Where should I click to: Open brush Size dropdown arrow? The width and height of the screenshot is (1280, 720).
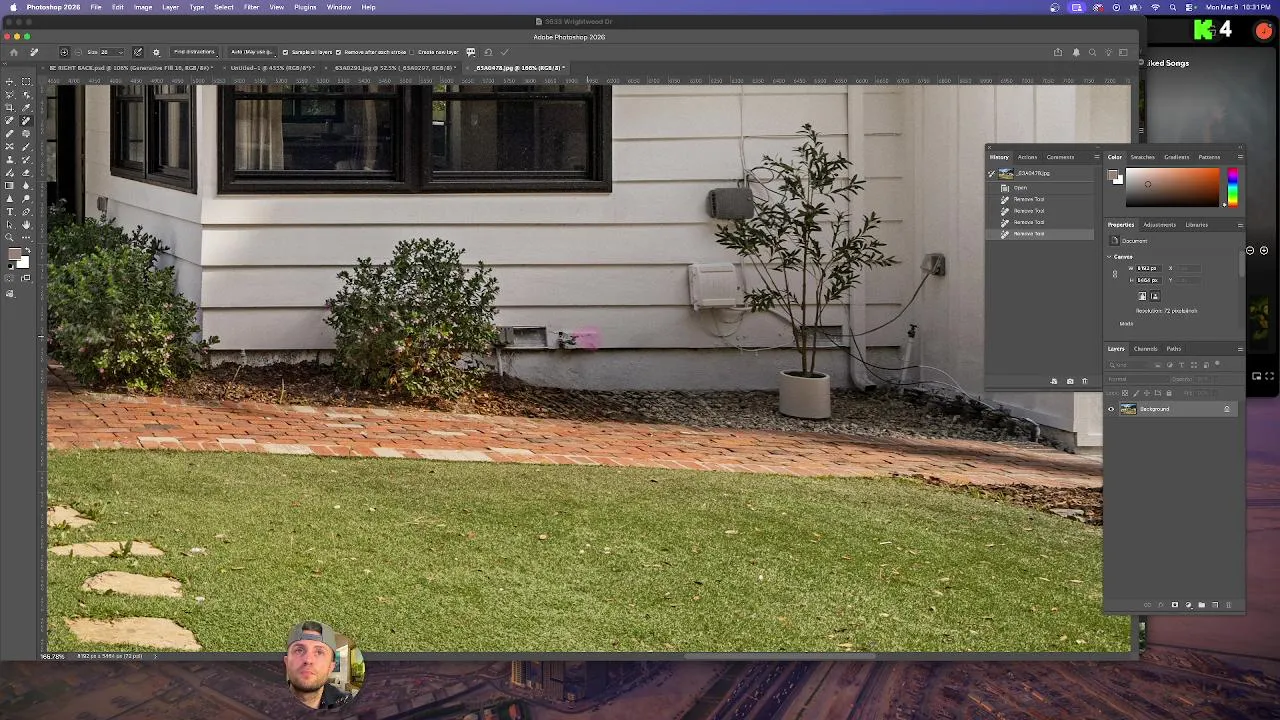120,52
